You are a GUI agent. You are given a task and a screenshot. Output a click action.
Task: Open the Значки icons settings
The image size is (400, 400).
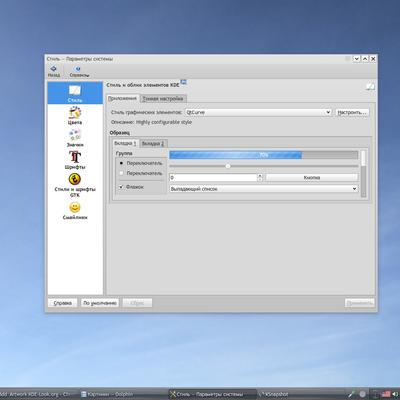point(75,138)
